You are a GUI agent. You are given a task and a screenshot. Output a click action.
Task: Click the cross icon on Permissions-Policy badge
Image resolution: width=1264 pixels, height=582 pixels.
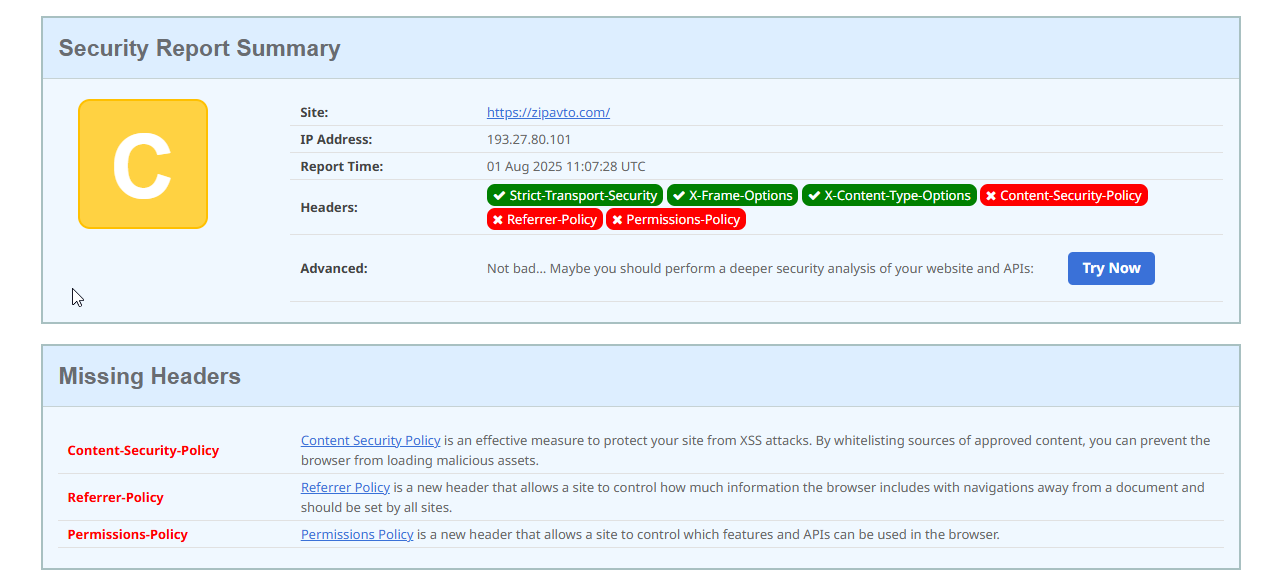[617, 220]
